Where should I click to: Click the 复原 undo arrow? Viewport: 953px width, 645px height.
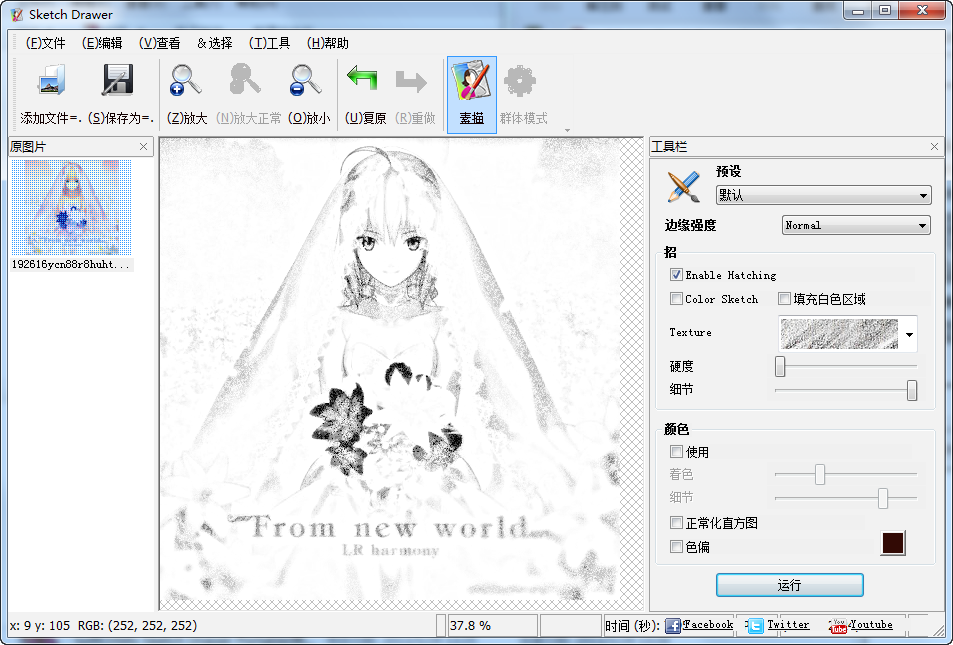point(362,80)
